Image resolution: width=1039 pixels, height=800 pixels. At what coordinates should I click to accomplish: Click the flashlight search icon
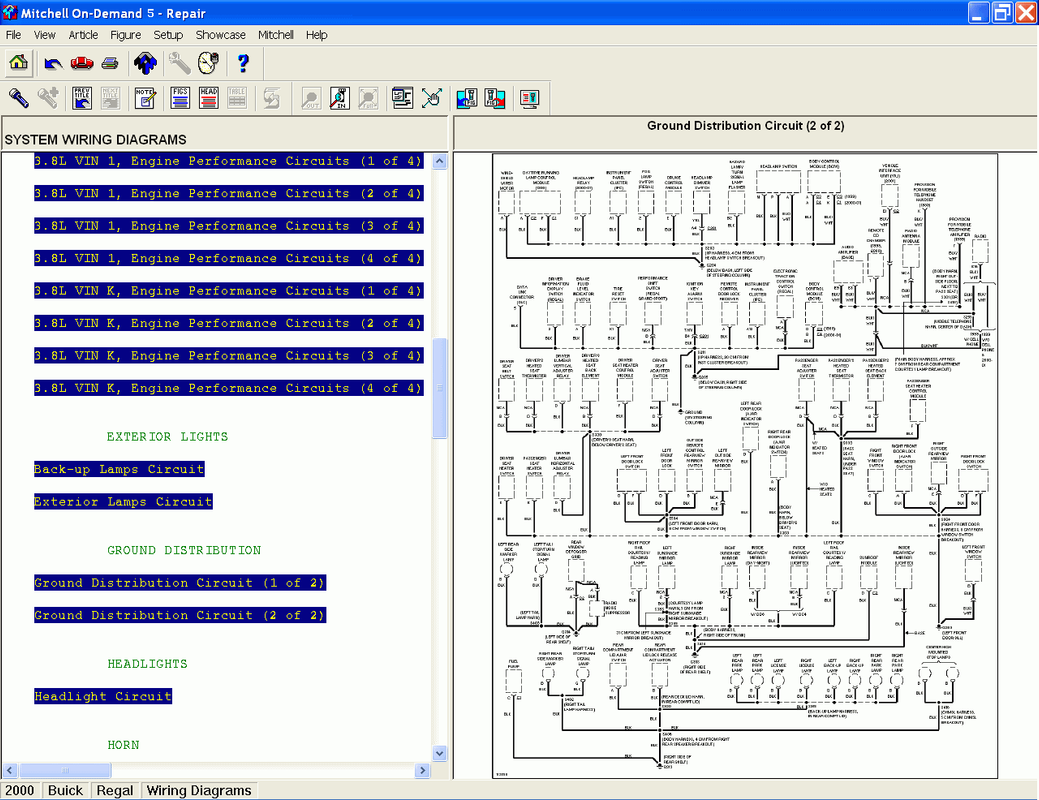tap(18, 98)
